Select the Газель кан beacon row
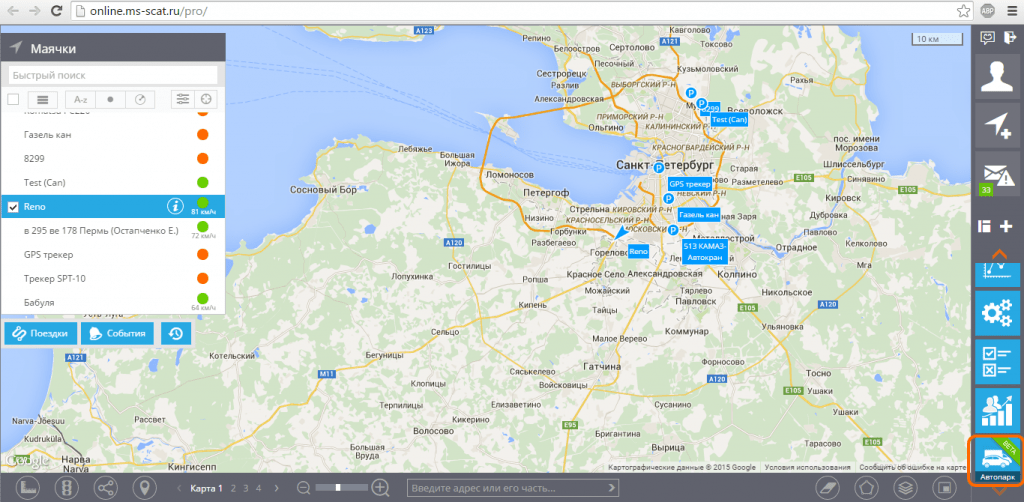 (x=113, y=134)
